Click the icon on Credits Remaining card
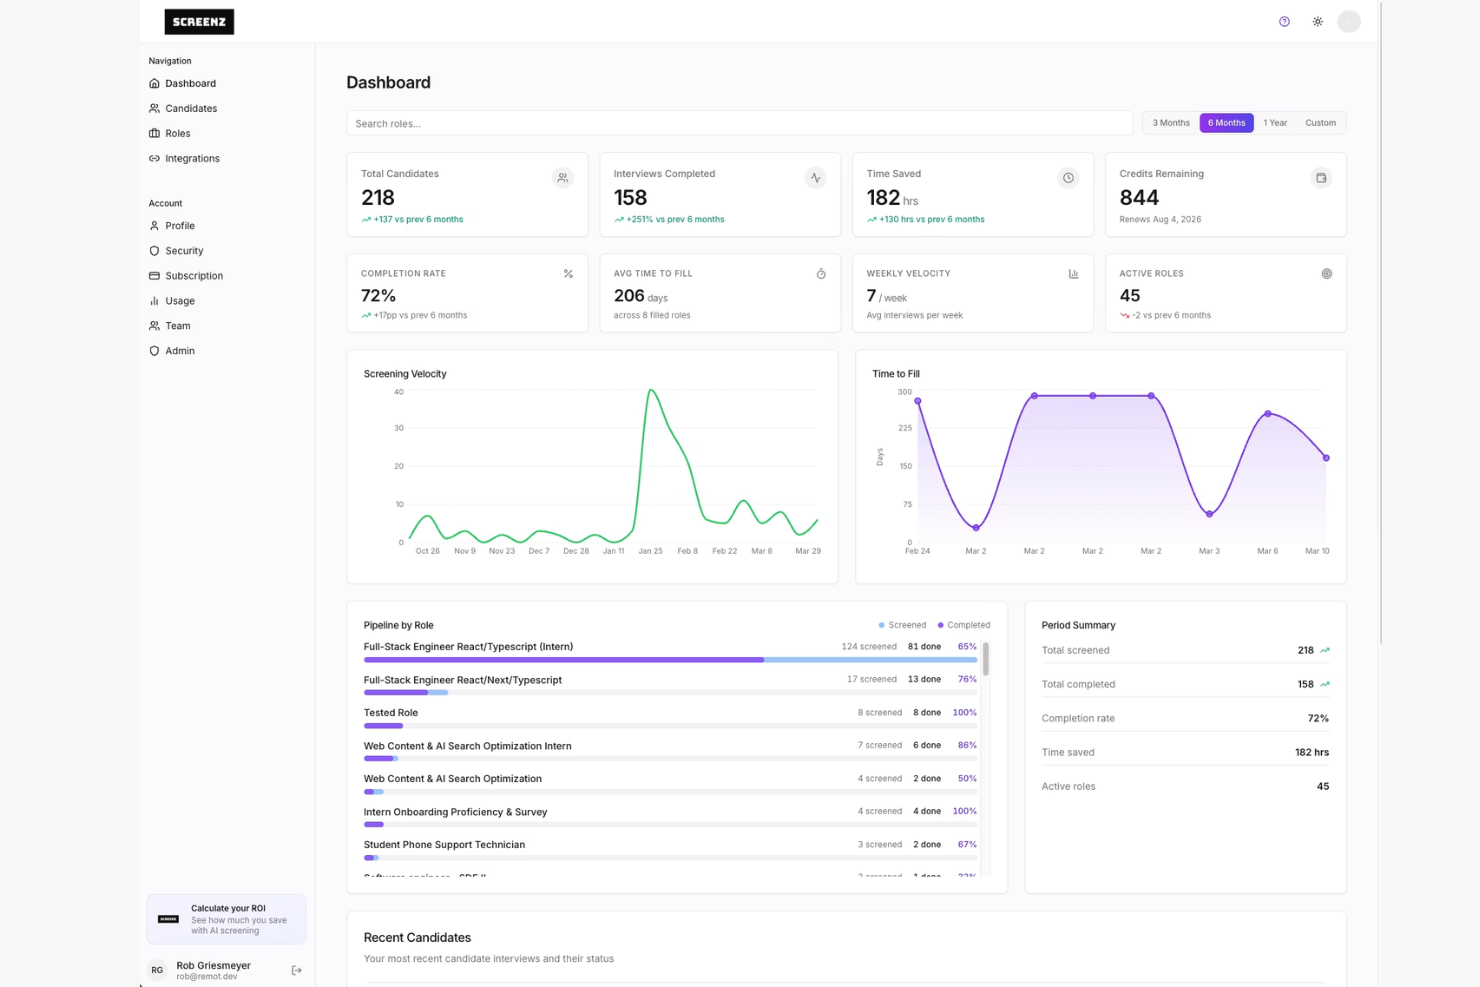This screenshot has height=987, width=1480. coord(1321,178)
